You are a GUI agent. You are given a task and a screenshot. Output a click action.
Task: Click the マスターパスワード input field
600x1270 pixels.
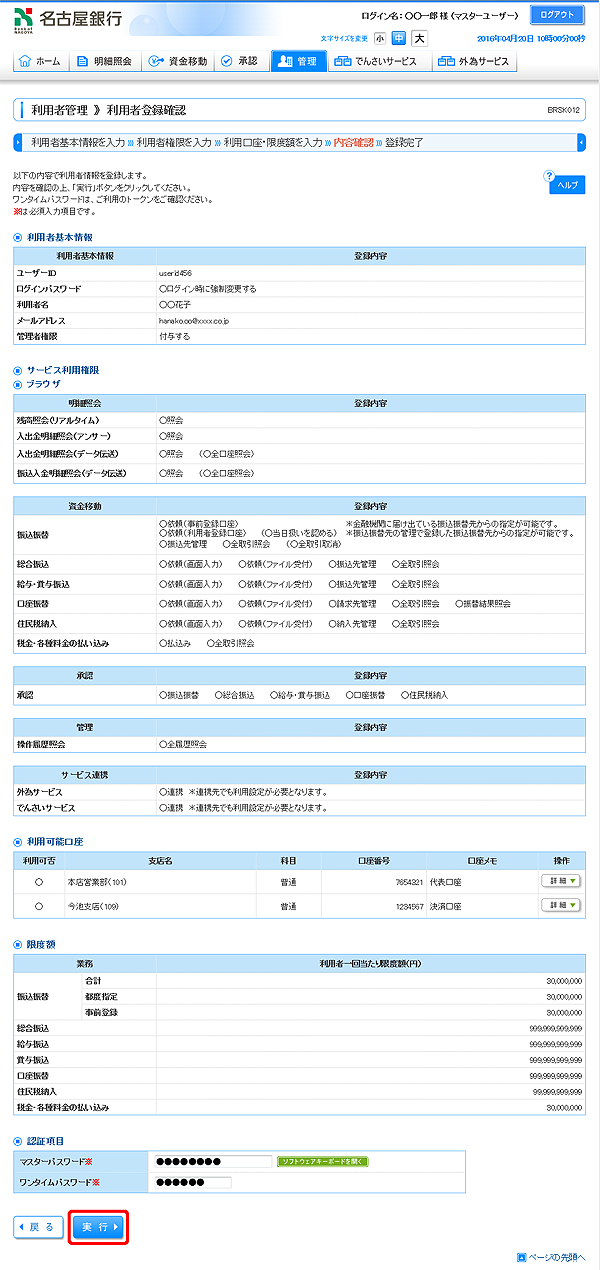[x=213, y=1161]
